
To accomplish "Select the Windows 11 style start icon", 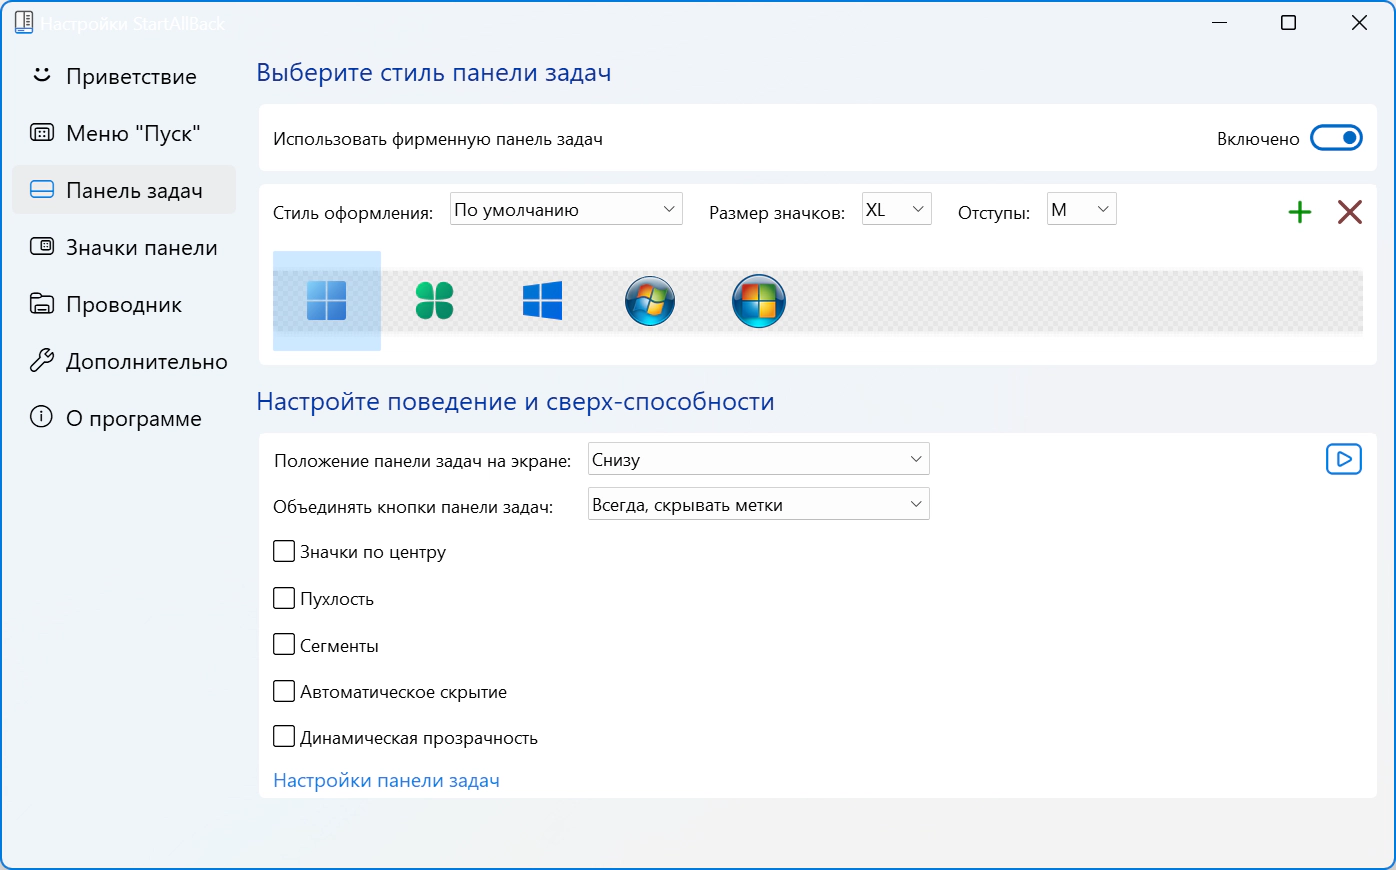I will [327, 300].
